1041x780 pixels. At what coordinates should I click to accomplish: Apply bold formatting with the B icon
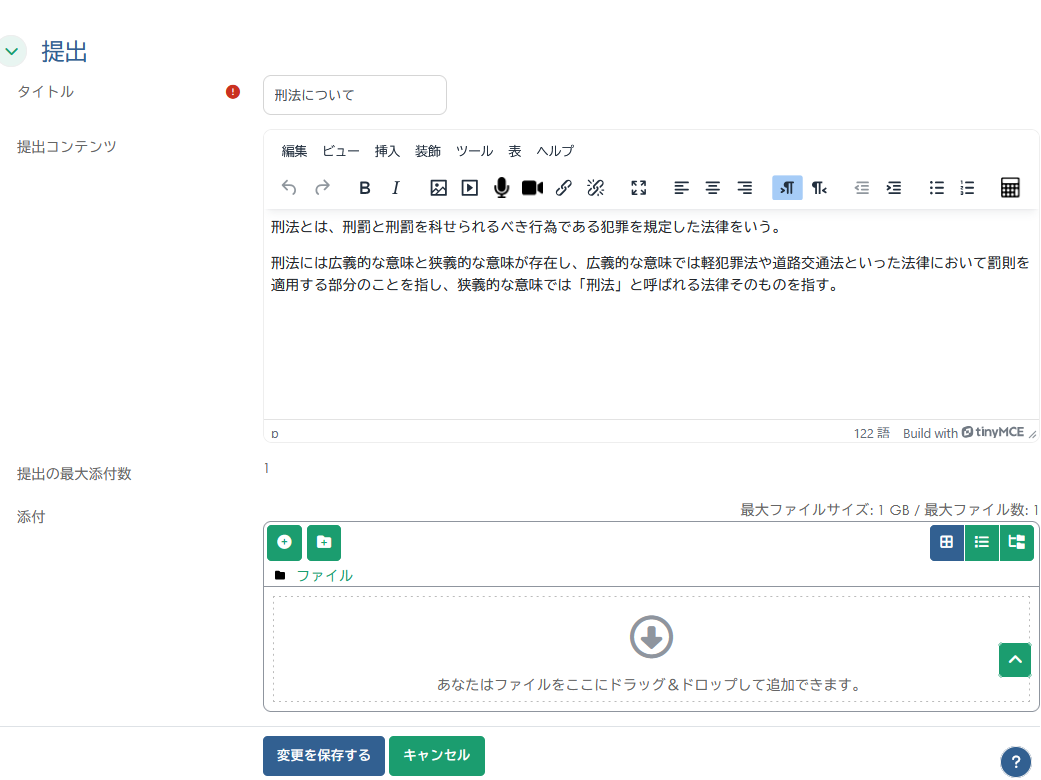click(x=364, y=187)
